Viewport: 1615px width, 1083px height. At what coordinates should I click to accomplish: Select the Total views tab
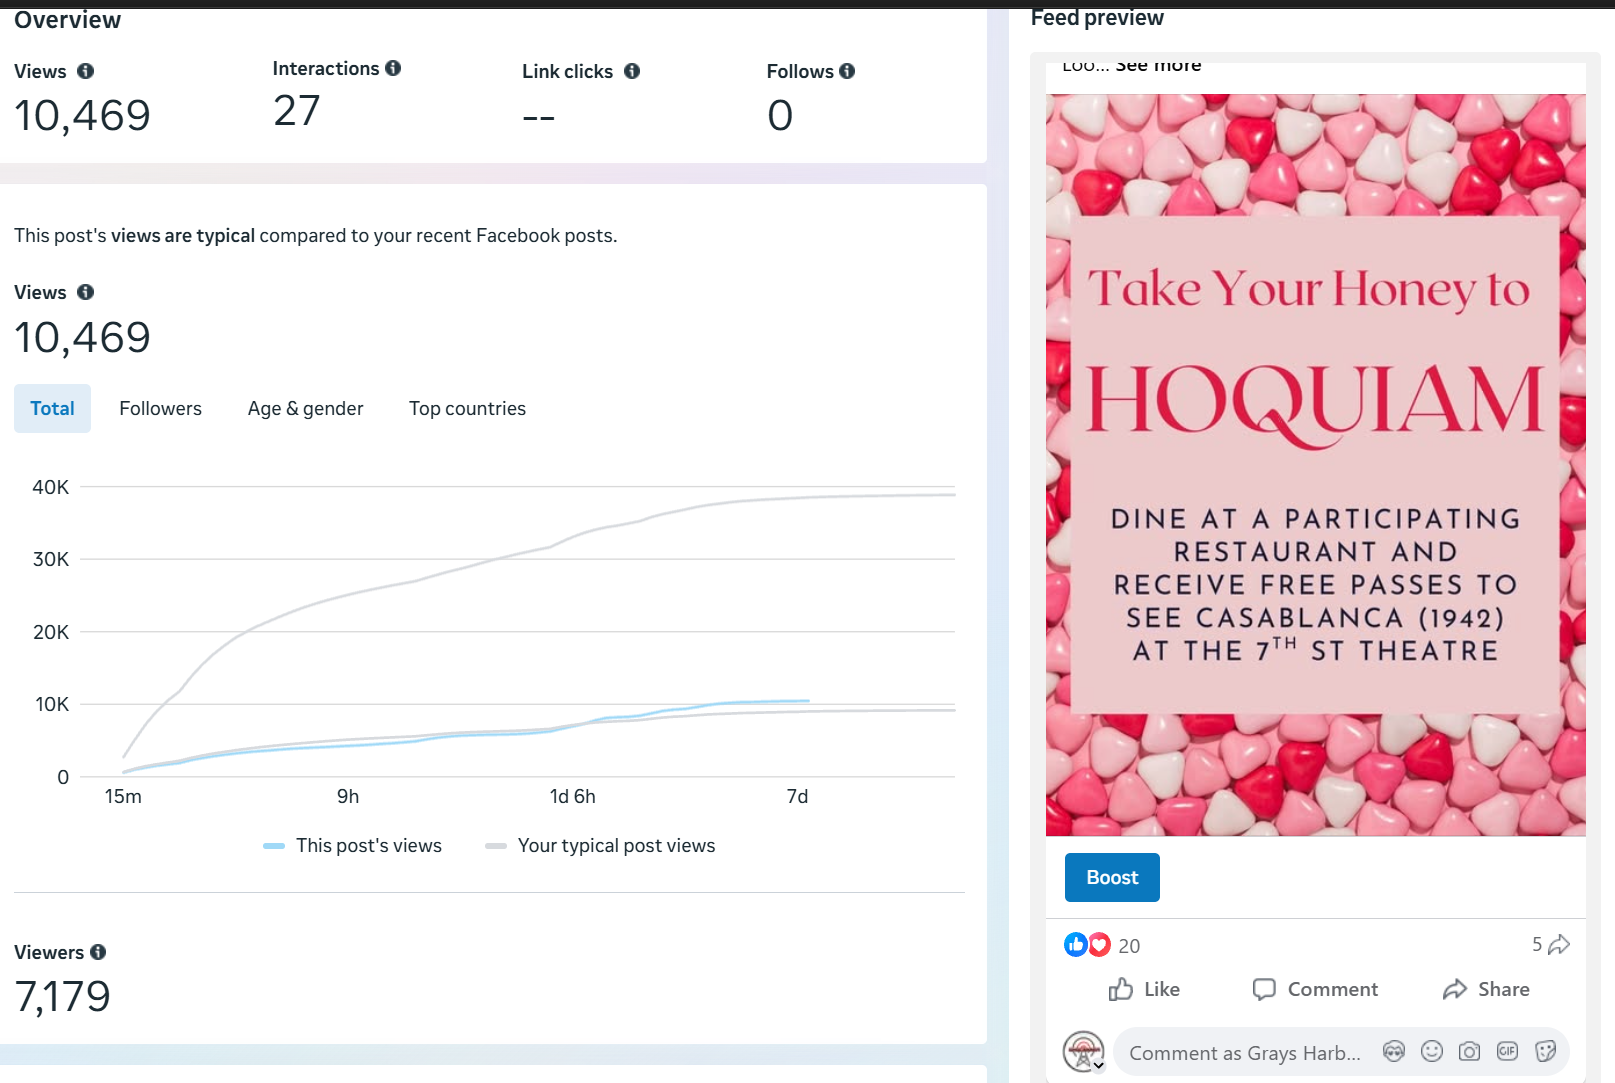(x=52, y=408)
